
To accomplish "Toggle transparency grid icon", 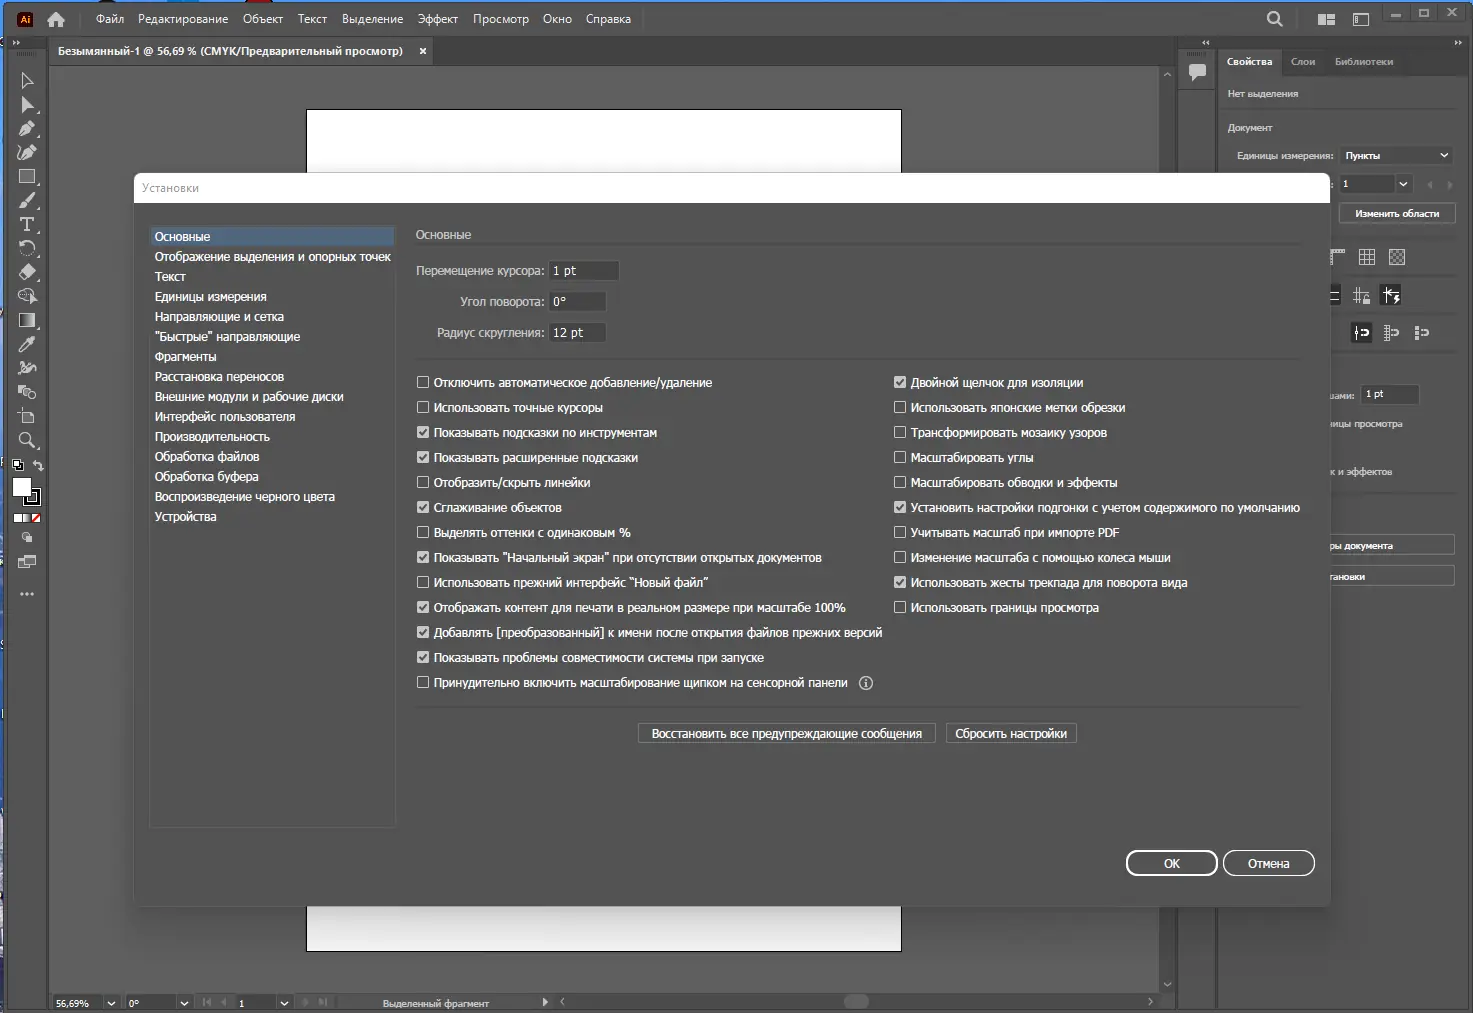I will coord(1397,257).
